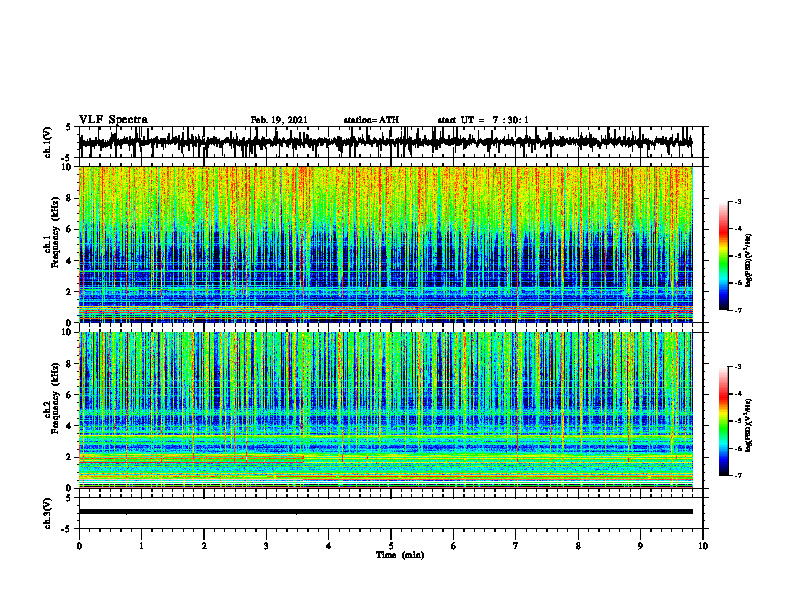The image size is (792, 612).
Task: Click the "ch.1(V)" waveform axis label
Action: (x=48, y=142)
